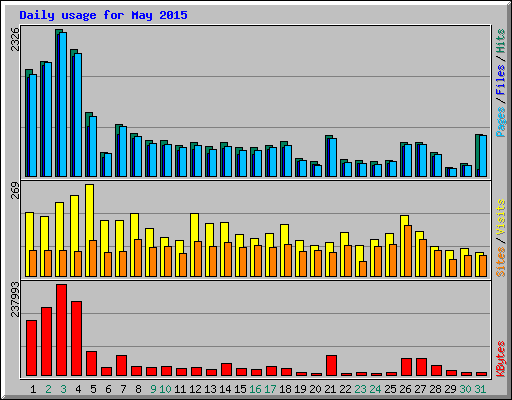Select the tallest red KBytes bar for day 3
512x400 pixels.
61,330
